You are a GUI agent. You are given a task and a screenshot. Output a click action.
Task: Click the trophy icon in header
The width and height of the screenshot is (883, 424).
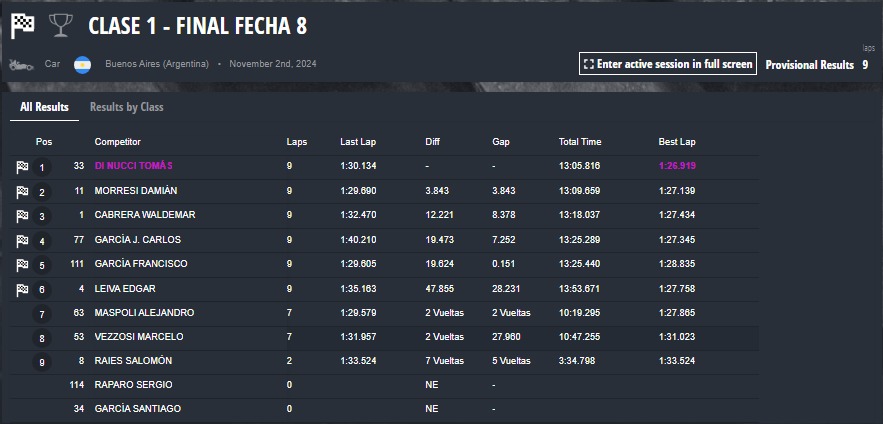[60, 26]
